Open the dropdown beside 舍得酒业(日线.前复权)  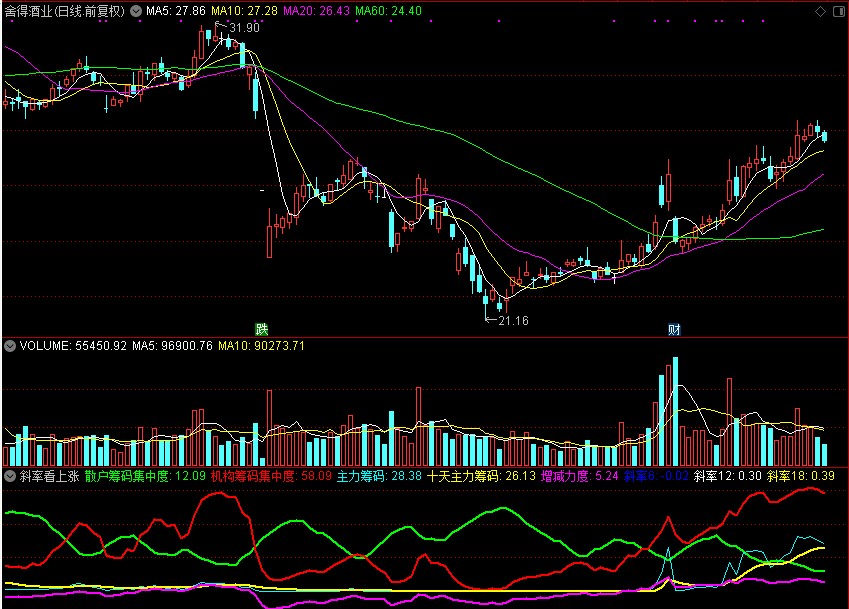click(x=136, y=11)
